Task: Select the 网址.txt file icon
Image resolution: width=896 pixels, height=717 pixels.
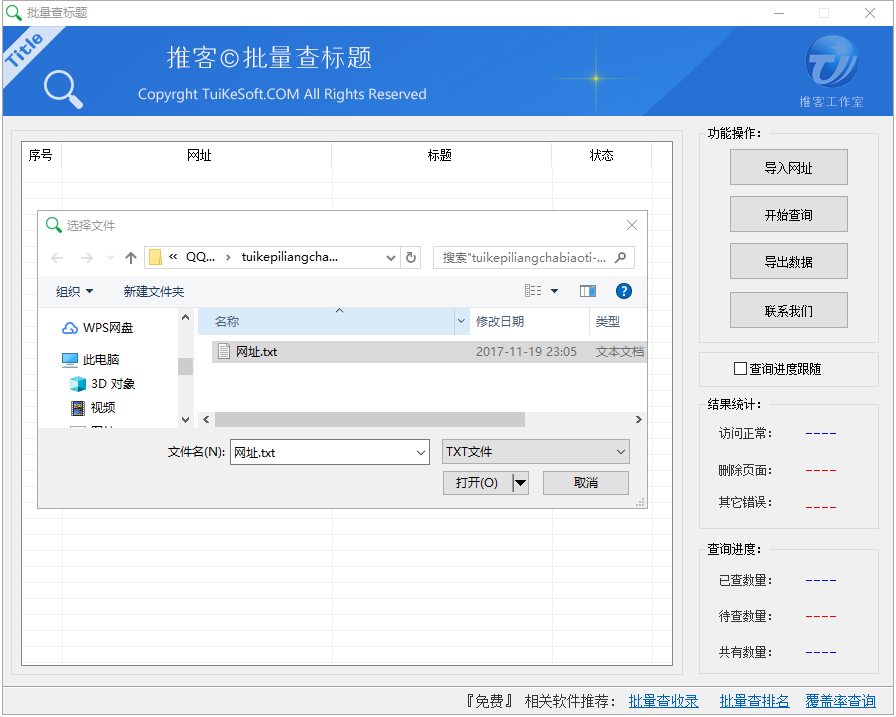Action: click(224, 352)
